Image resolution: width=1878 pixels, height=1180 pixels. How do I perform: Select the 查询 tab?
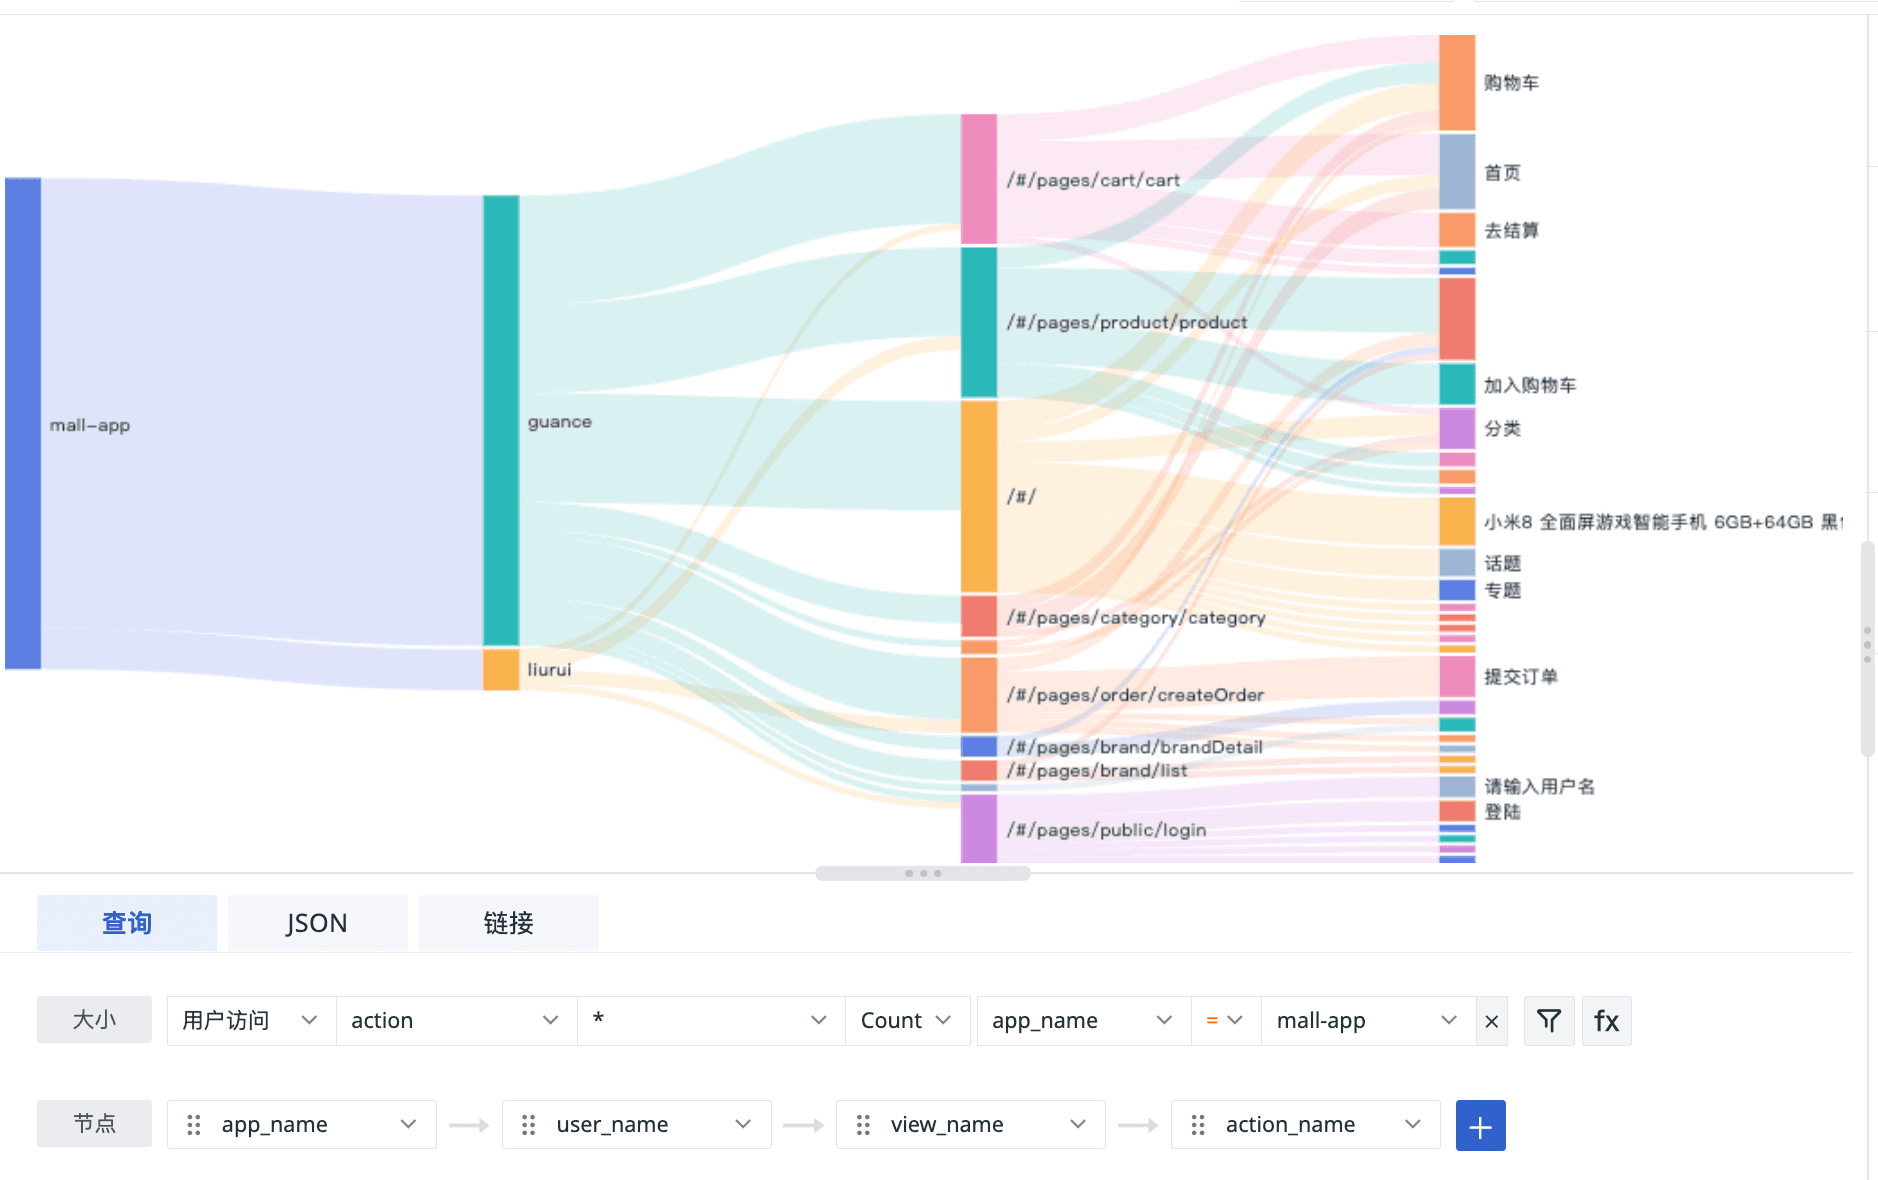coord(127,922)
